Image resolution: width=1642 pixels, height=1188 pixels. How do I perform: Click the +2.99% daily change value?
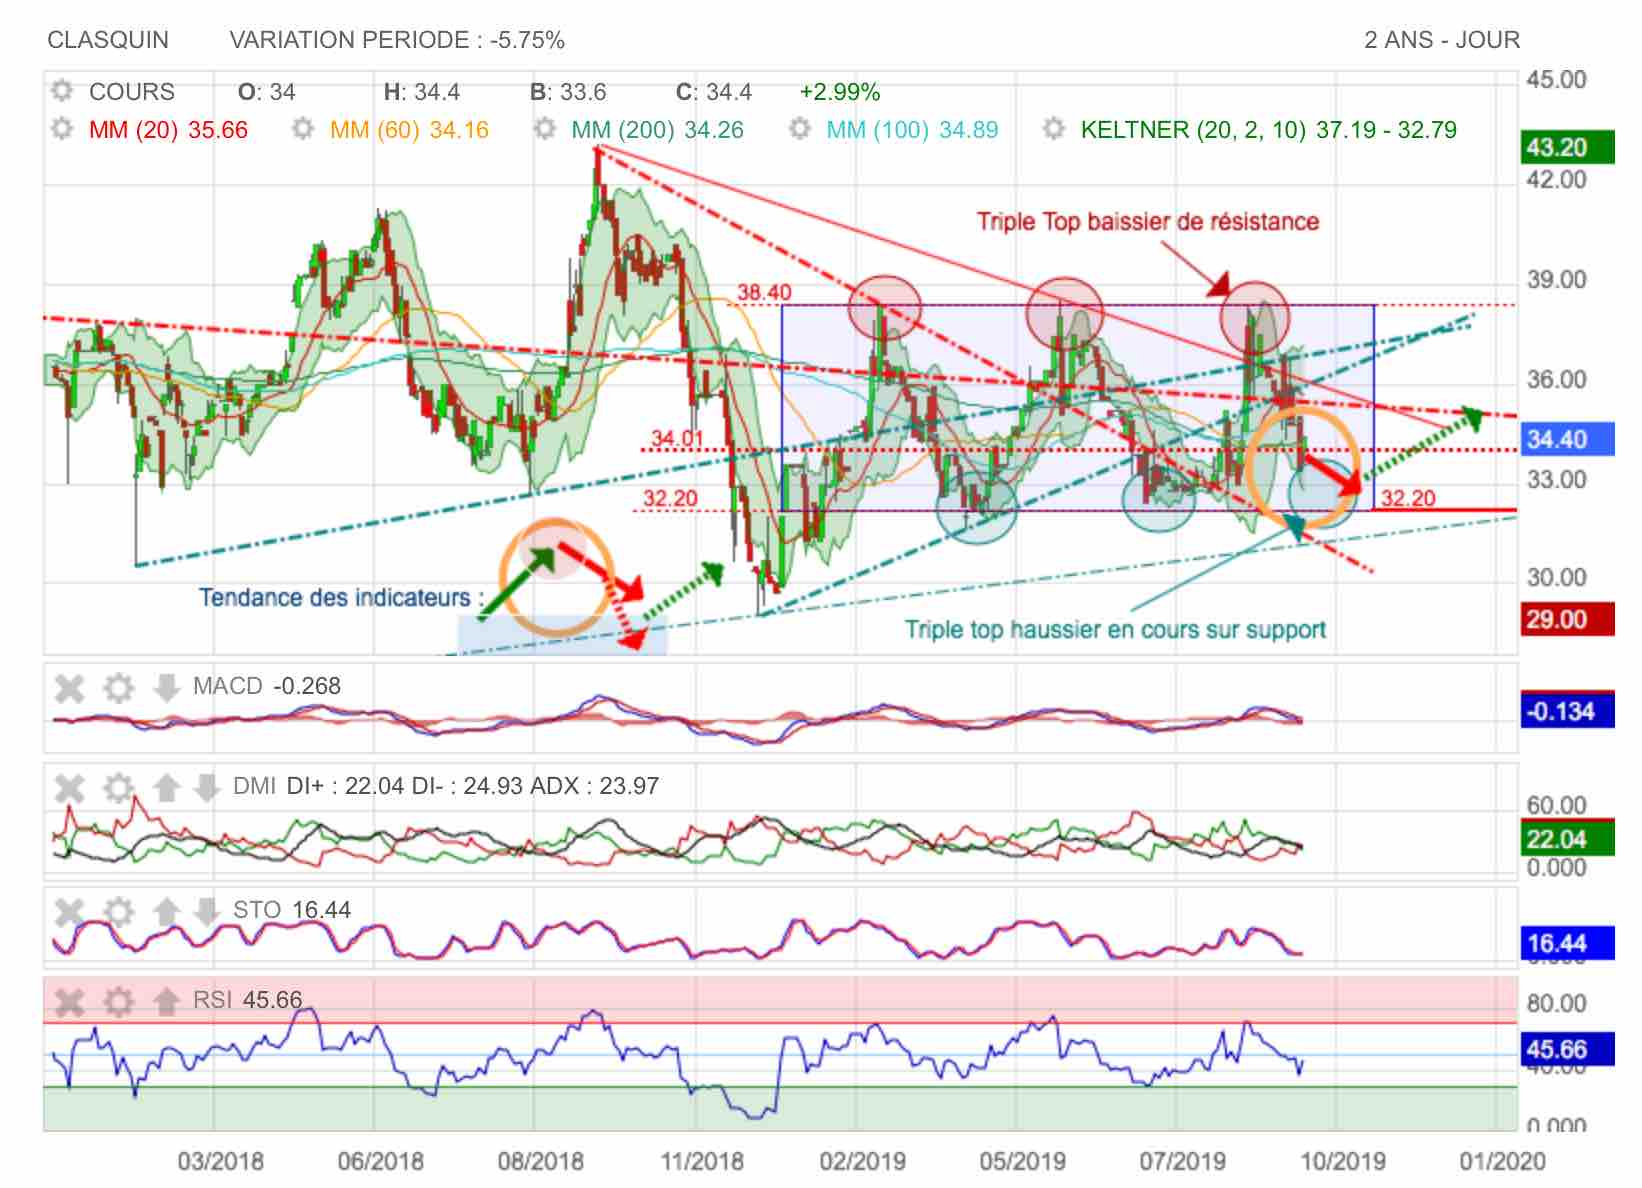[839, 92]
